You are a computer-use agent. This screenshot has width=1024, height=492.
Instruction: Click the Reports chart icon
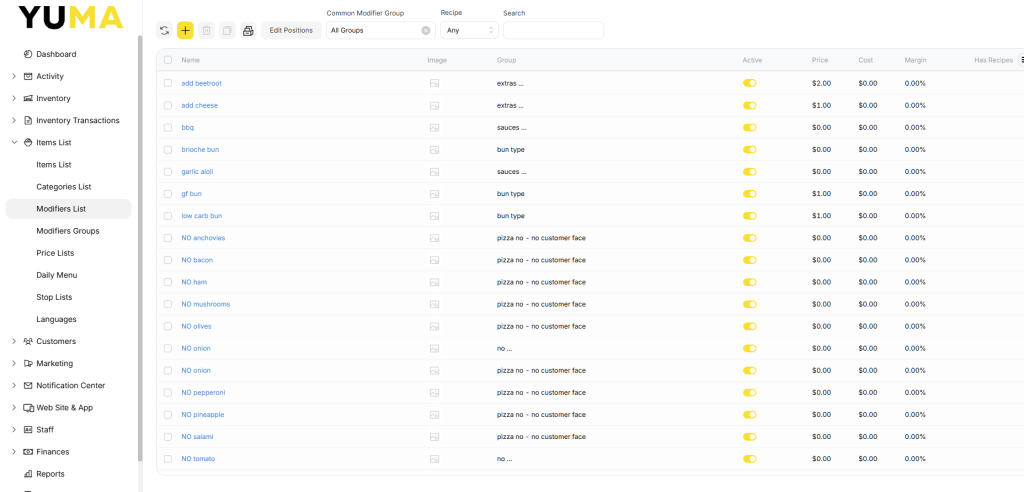[x=27, y=474]
